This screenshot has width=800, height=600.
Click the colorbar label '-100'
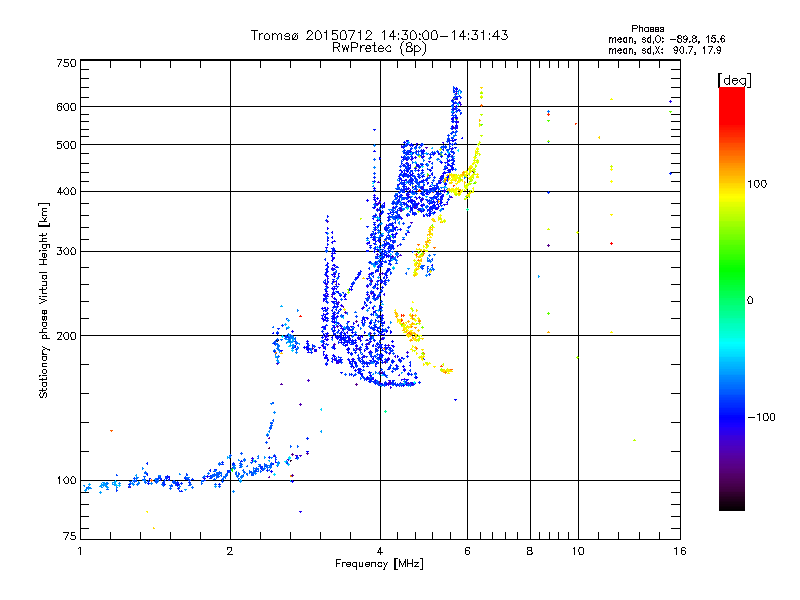[761, 417]
